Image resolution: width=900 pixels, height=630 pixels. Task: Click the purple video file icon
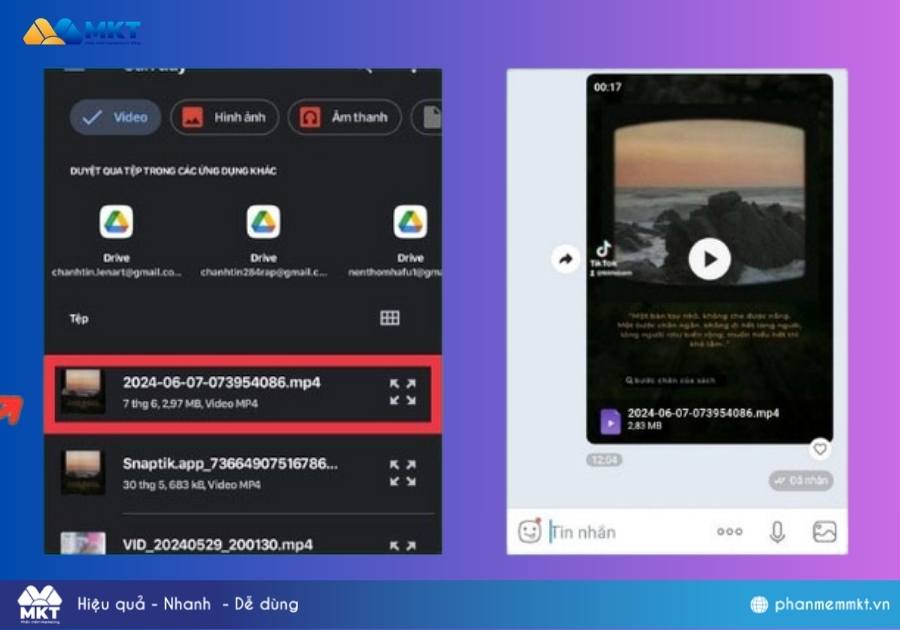610,422
